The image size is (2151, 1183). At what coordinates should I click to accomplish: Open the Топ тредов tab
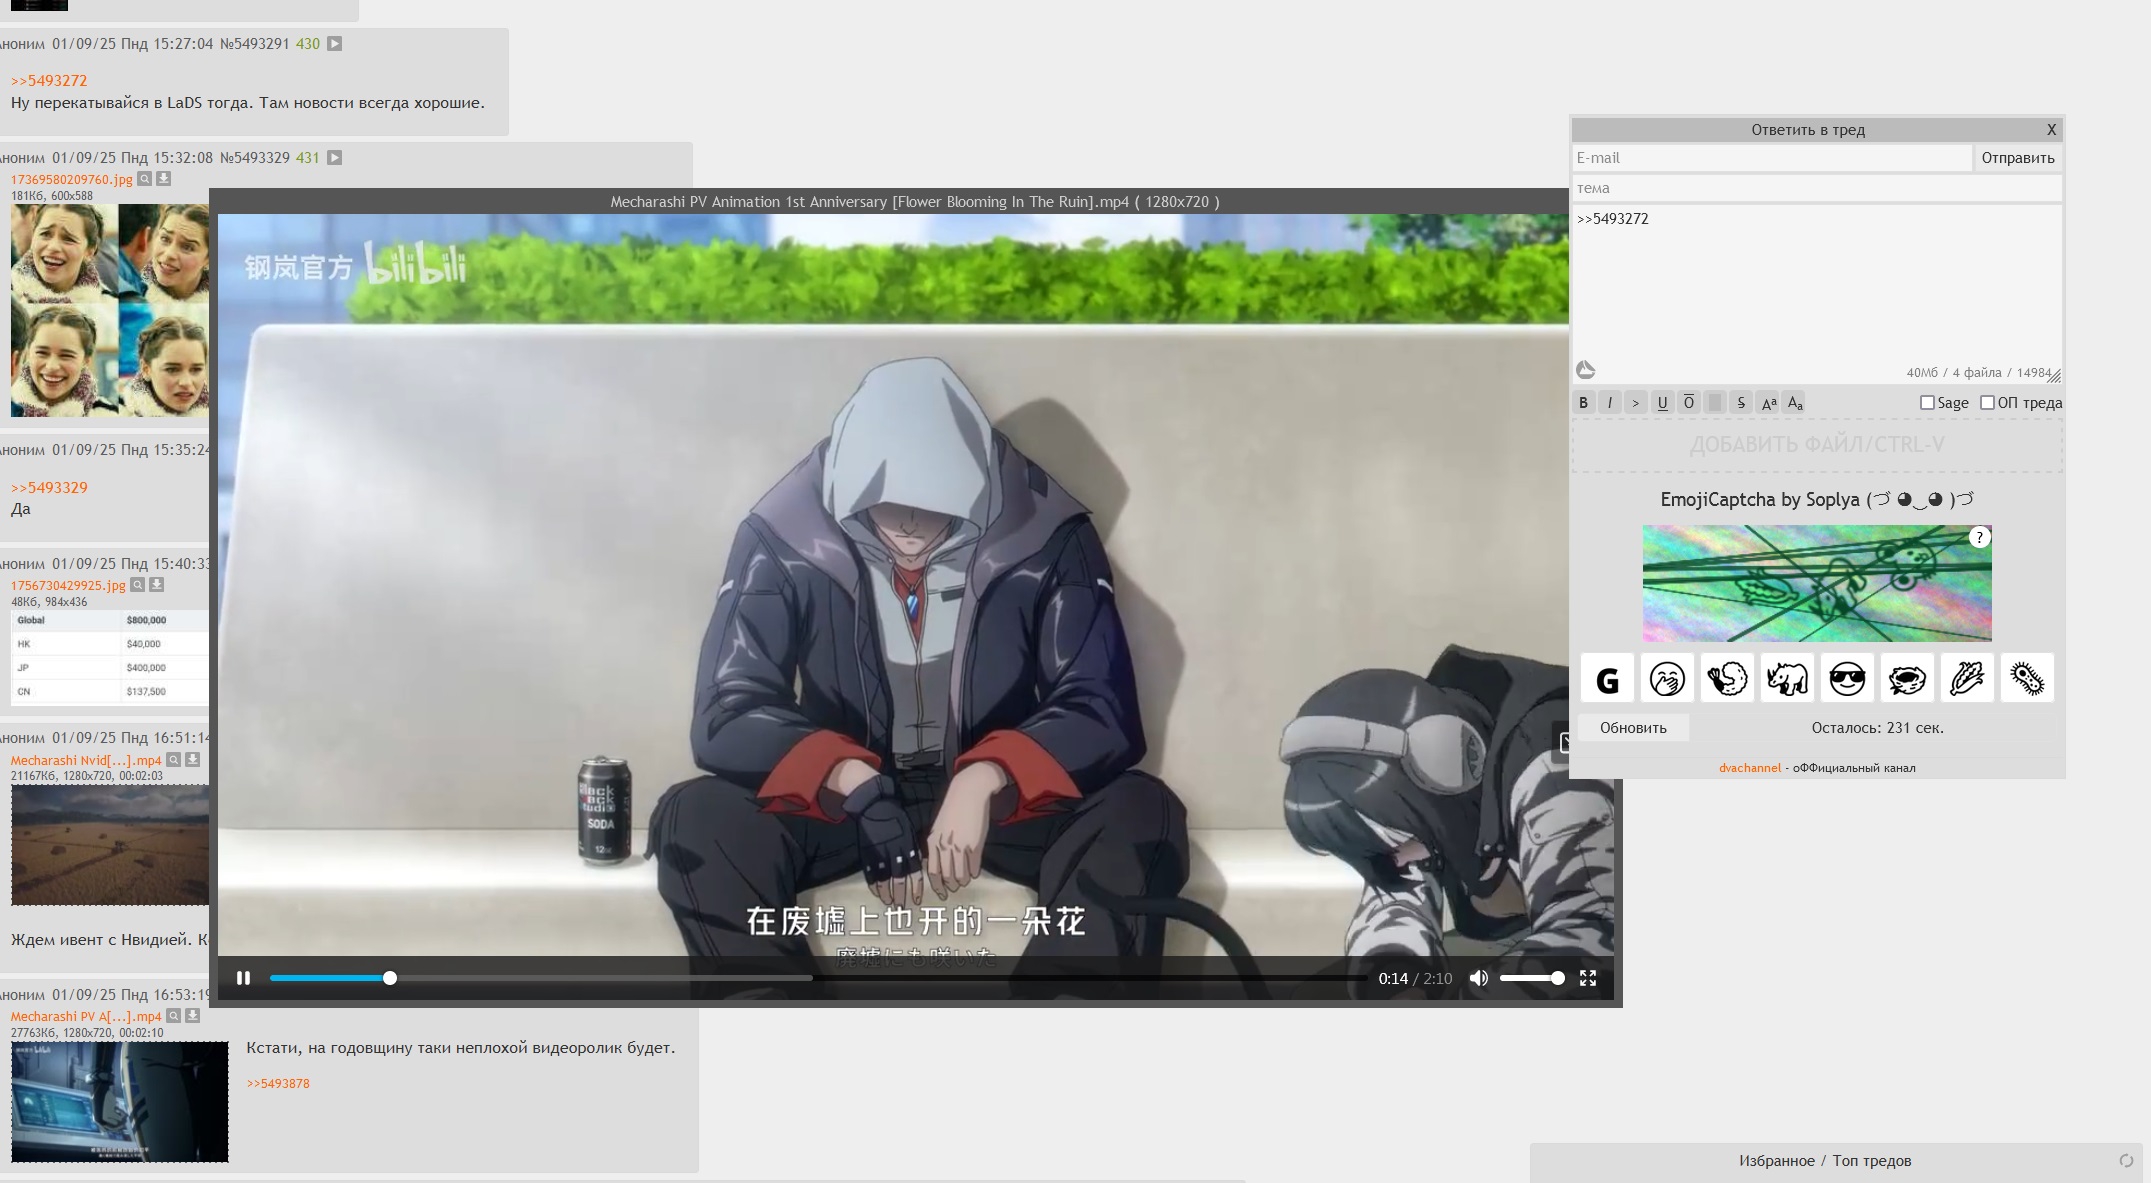click(x=1871, y=1161)
